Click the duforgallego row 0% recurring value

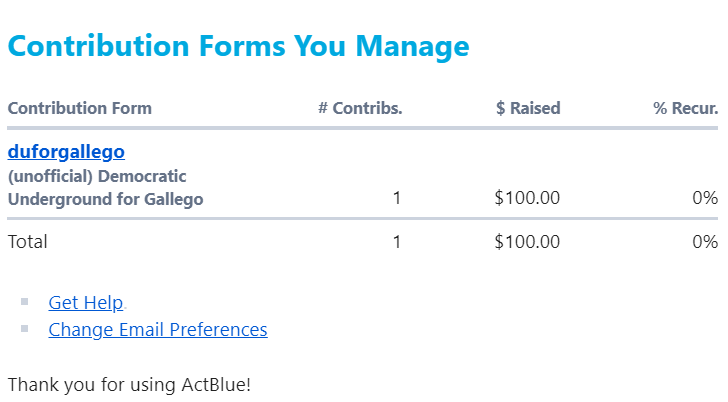click(x=705, y=198)
